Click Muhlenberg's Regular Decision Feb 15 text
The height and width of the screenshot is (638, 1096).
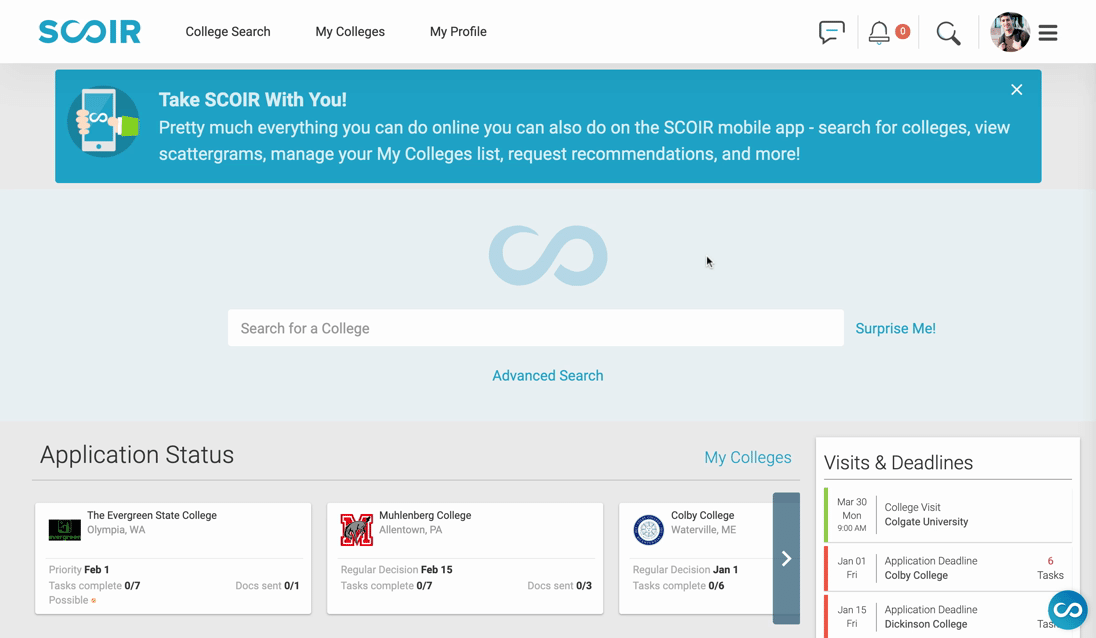(x=396, y=570)
